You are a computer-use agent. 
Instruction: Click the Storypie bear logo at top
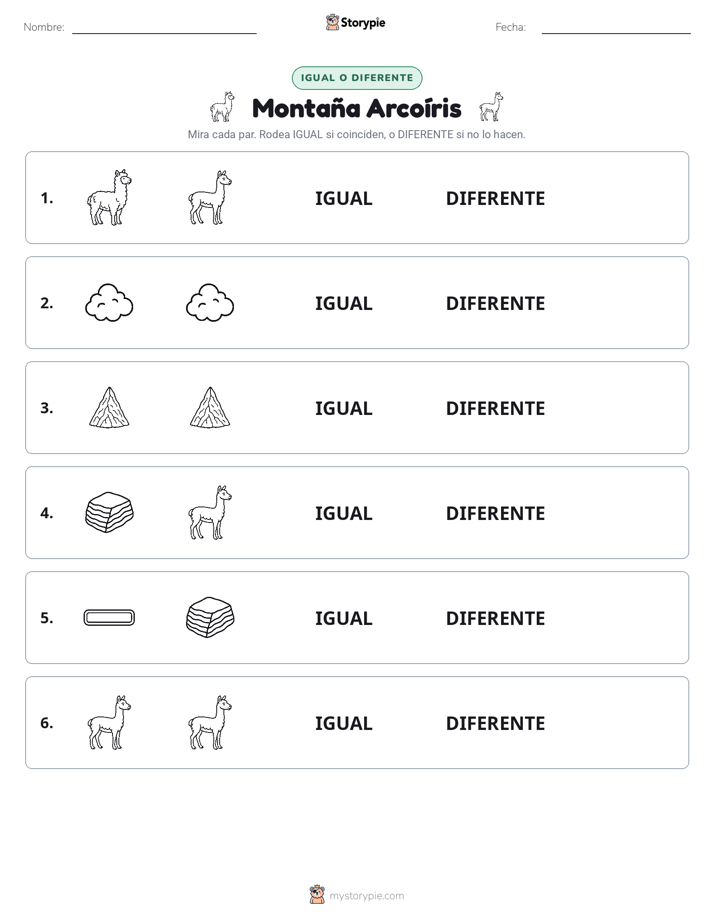pos(333,22)
